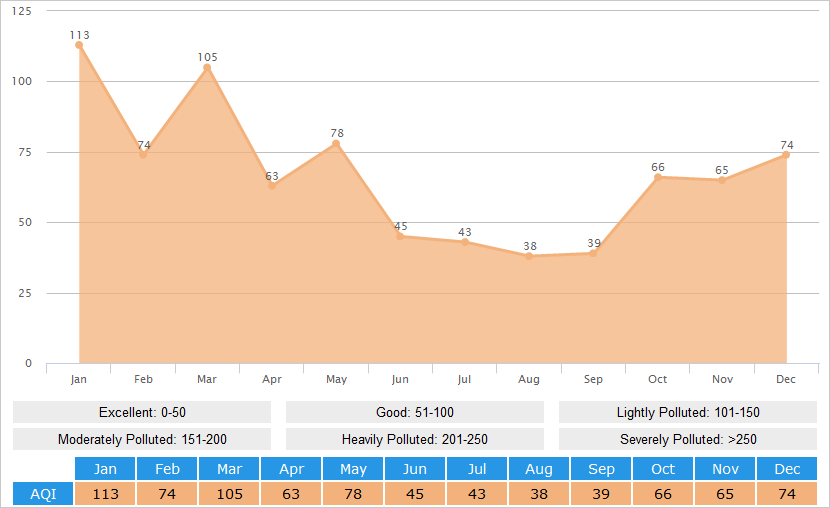Click the table cell with value 45
The image size is (830, 508).
(x=415, y=494)
